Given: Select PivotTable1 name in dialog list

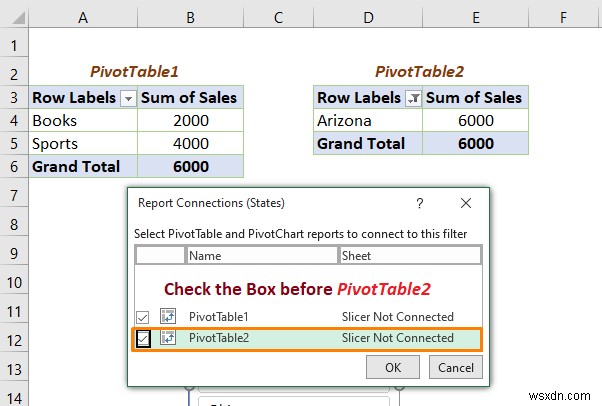Looking at the screenshot, I should [218, 317].
